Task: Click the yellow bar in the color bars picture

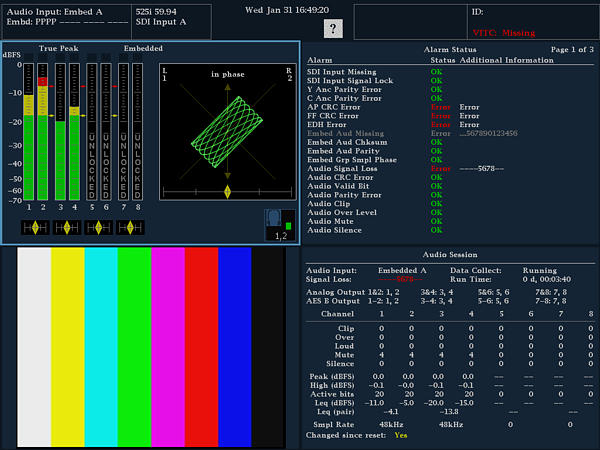Action: click(x=67, y=346)
